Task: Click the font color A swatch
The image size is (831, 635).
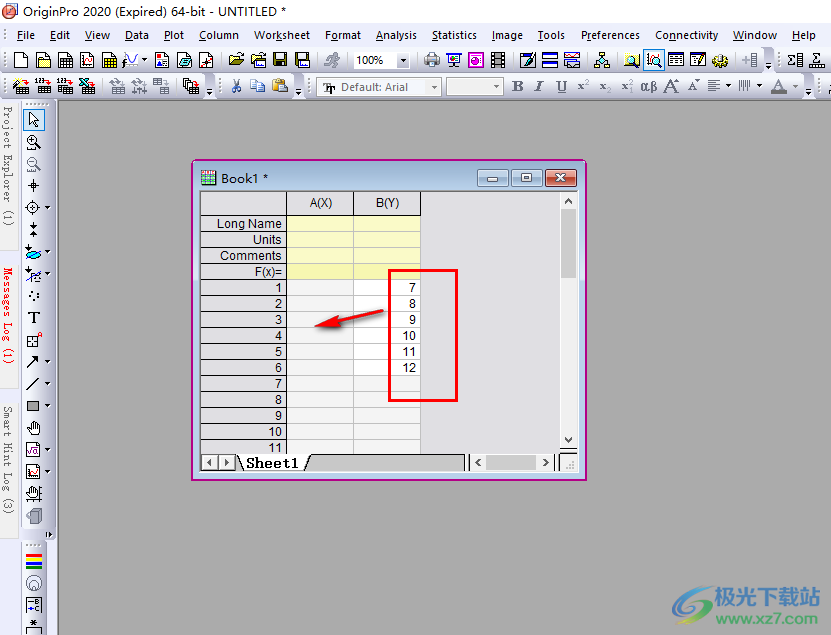Action: (779, 86)
